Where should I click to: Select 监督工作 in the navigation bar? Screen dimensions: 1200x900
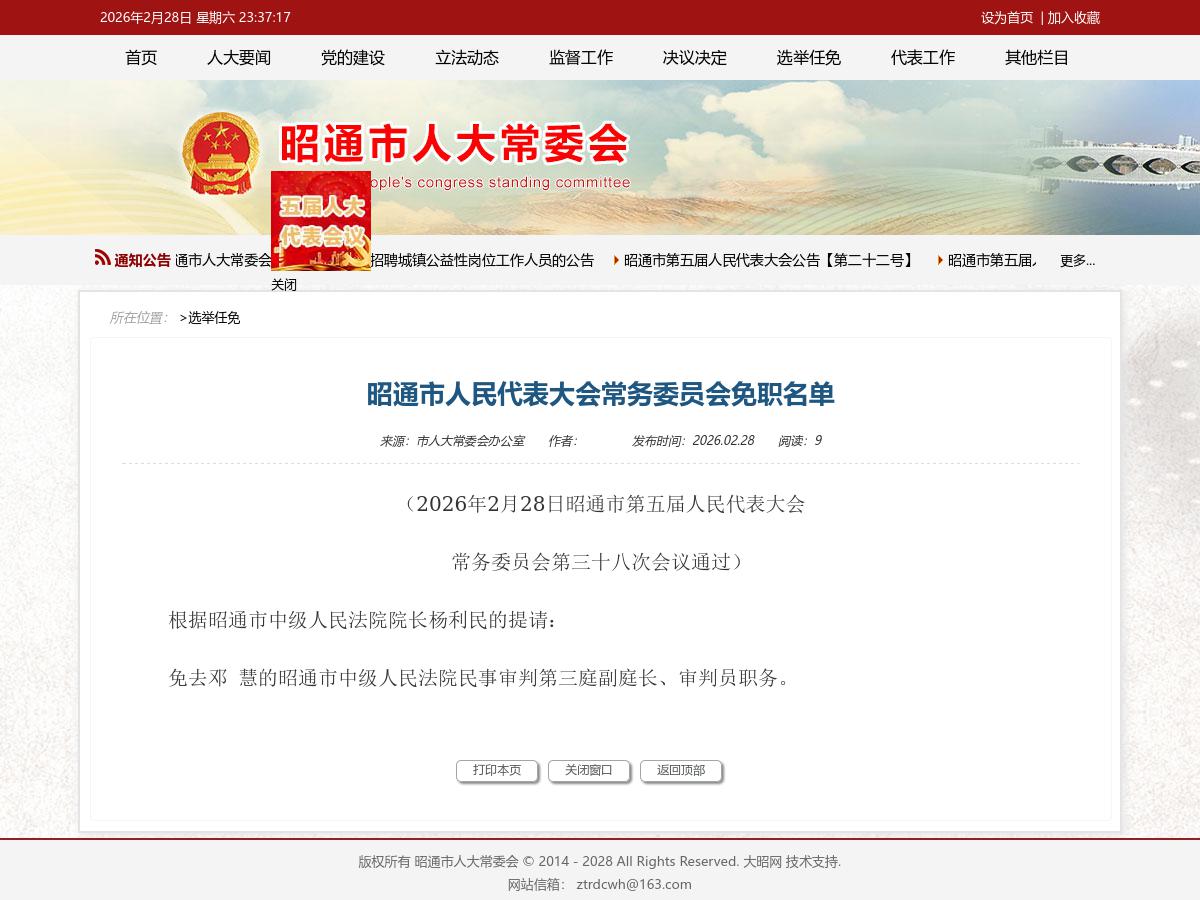[580, 58]
